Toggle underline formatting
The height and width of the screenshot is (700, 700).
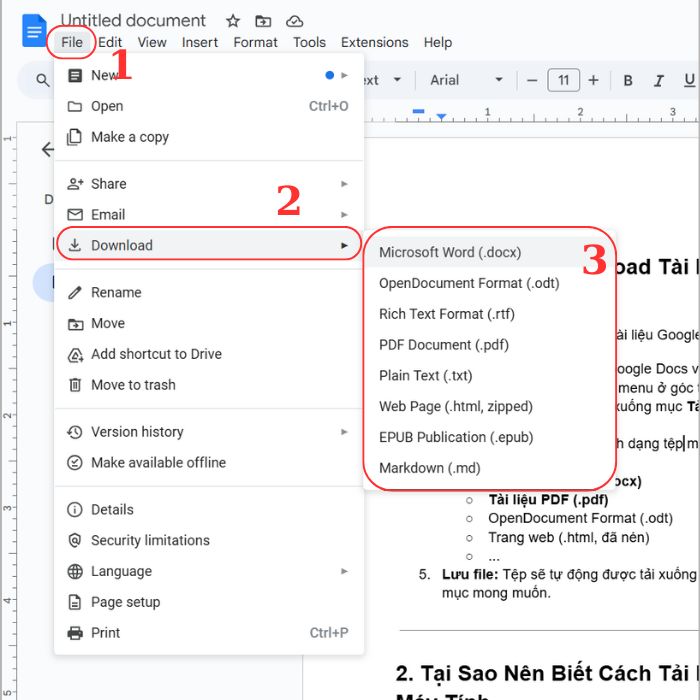point(689,80)
